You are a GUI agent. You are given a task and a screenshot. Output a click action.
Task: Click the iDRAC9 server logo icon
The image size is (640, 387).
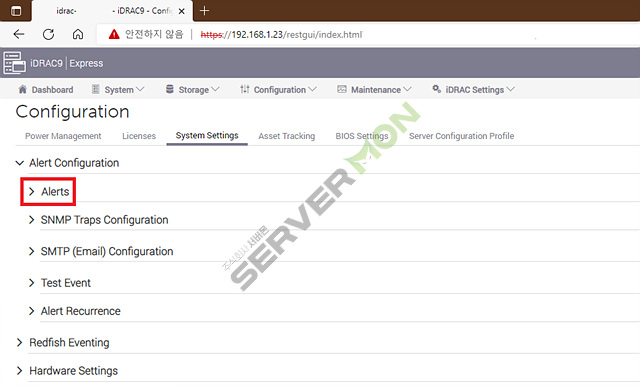14,63
